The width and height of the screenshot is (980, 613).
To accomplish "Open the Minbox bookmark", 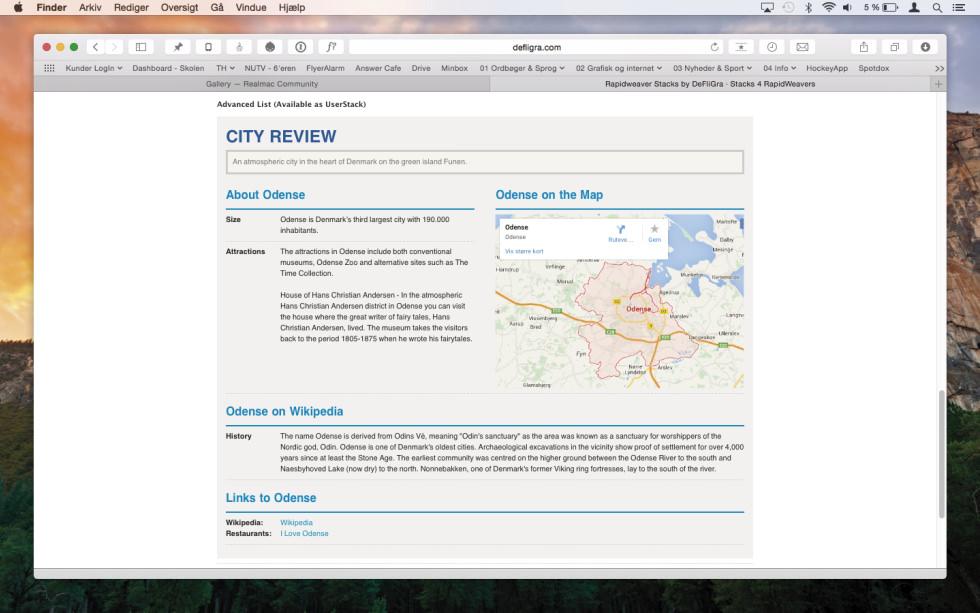I will pyautogui.click(x=454, y=68).
